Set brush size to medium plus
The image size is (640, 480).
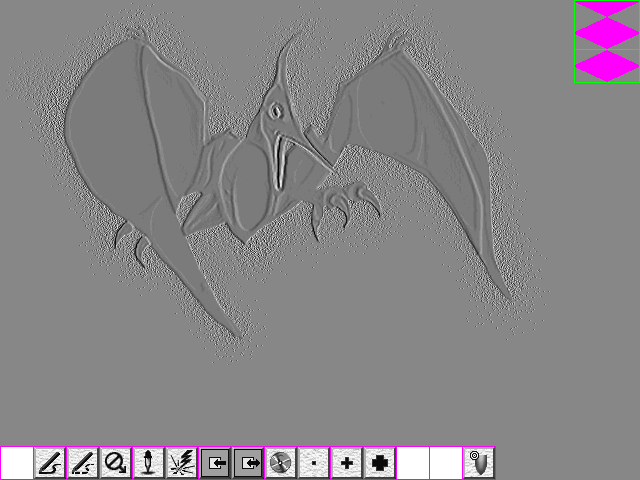[347, 463]
